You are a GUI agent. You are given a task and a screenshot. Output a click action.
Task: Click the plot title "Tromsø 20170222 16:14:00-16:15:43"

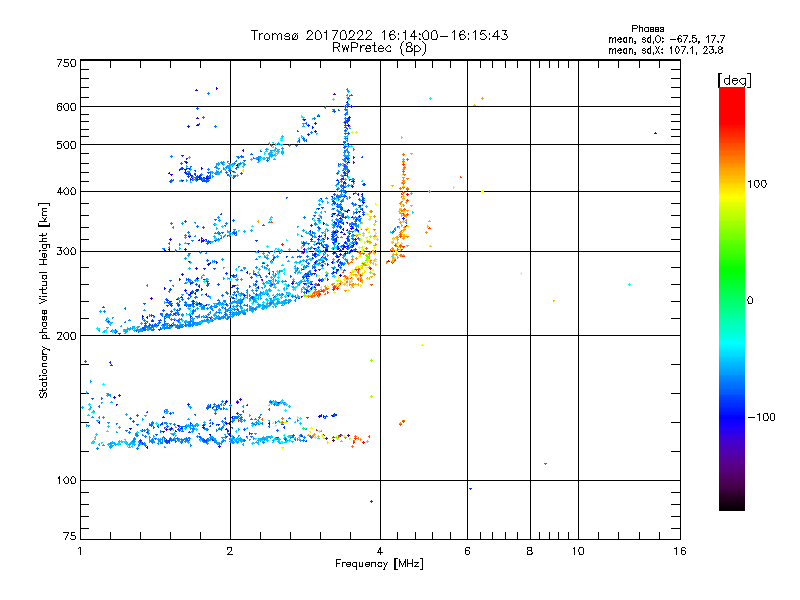point(379,35)
